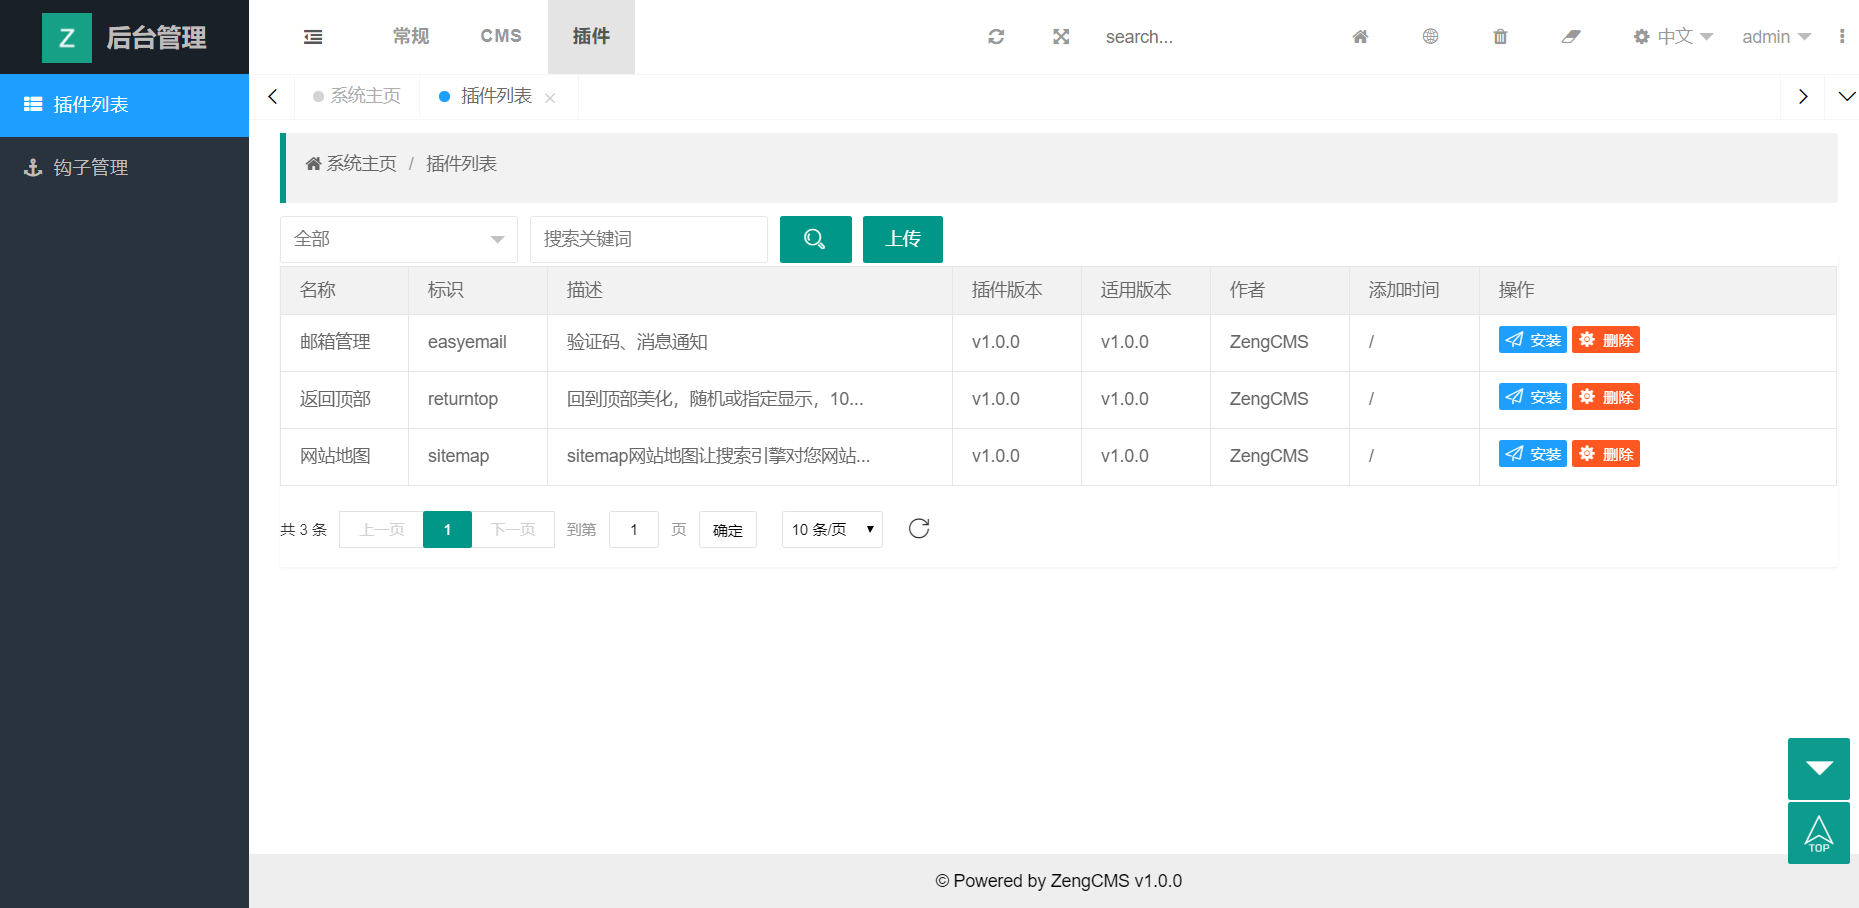This screenshot has height=908, width=1859.
Task: Reload the table with circular refresh icon
Action: coord(919,529)
